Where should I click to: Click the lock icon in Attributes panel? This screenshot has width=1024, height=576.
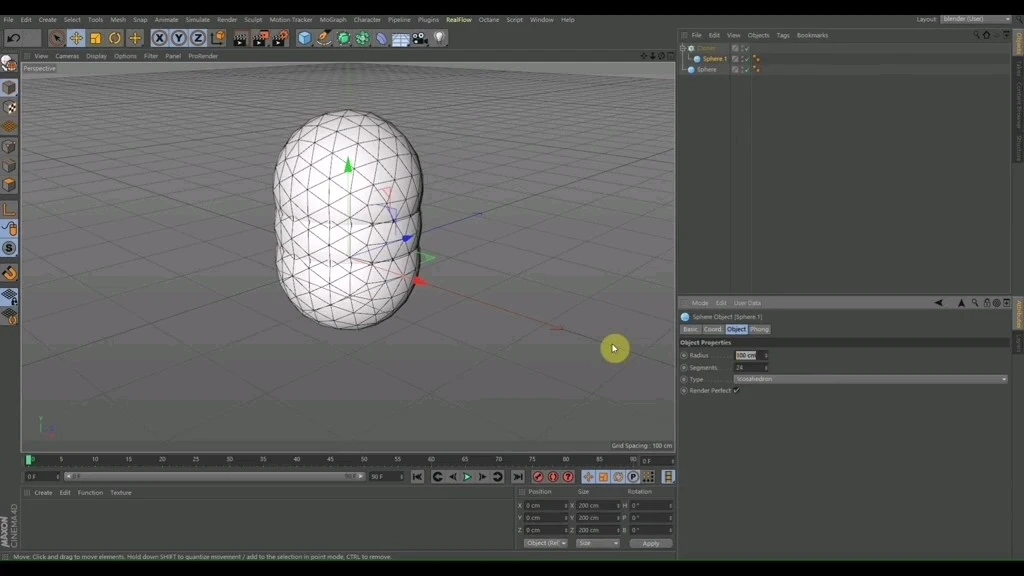[987, 303]
